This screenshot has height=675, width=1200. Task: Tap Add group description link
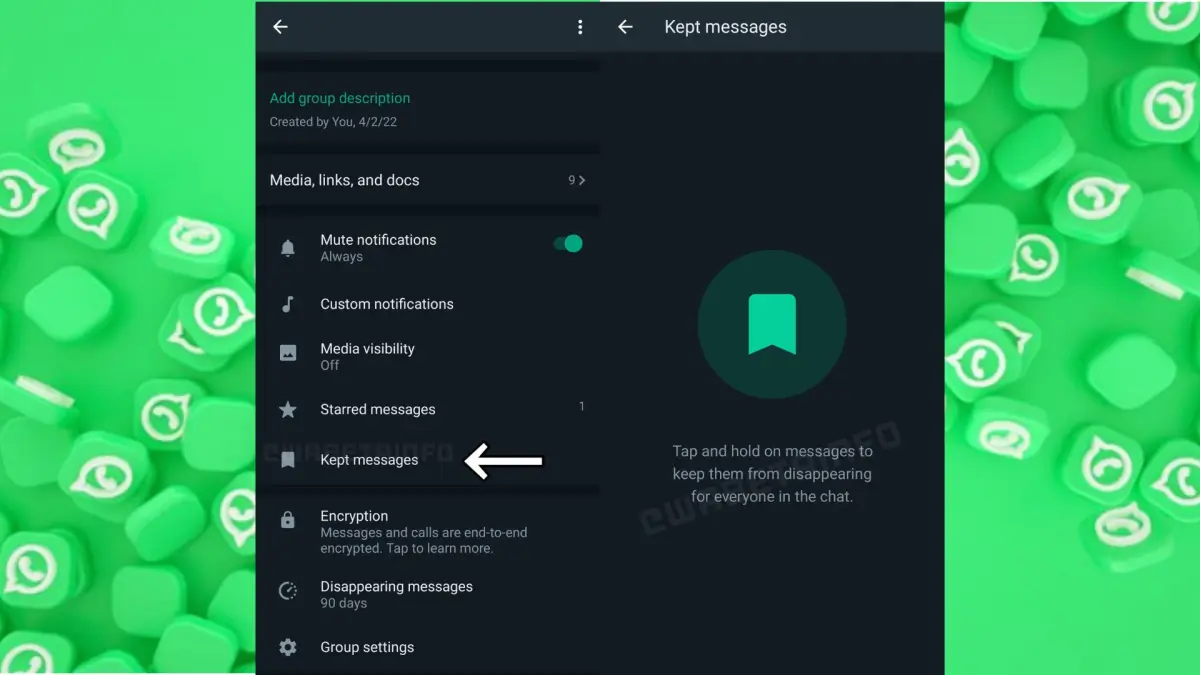tap(340, 98)
